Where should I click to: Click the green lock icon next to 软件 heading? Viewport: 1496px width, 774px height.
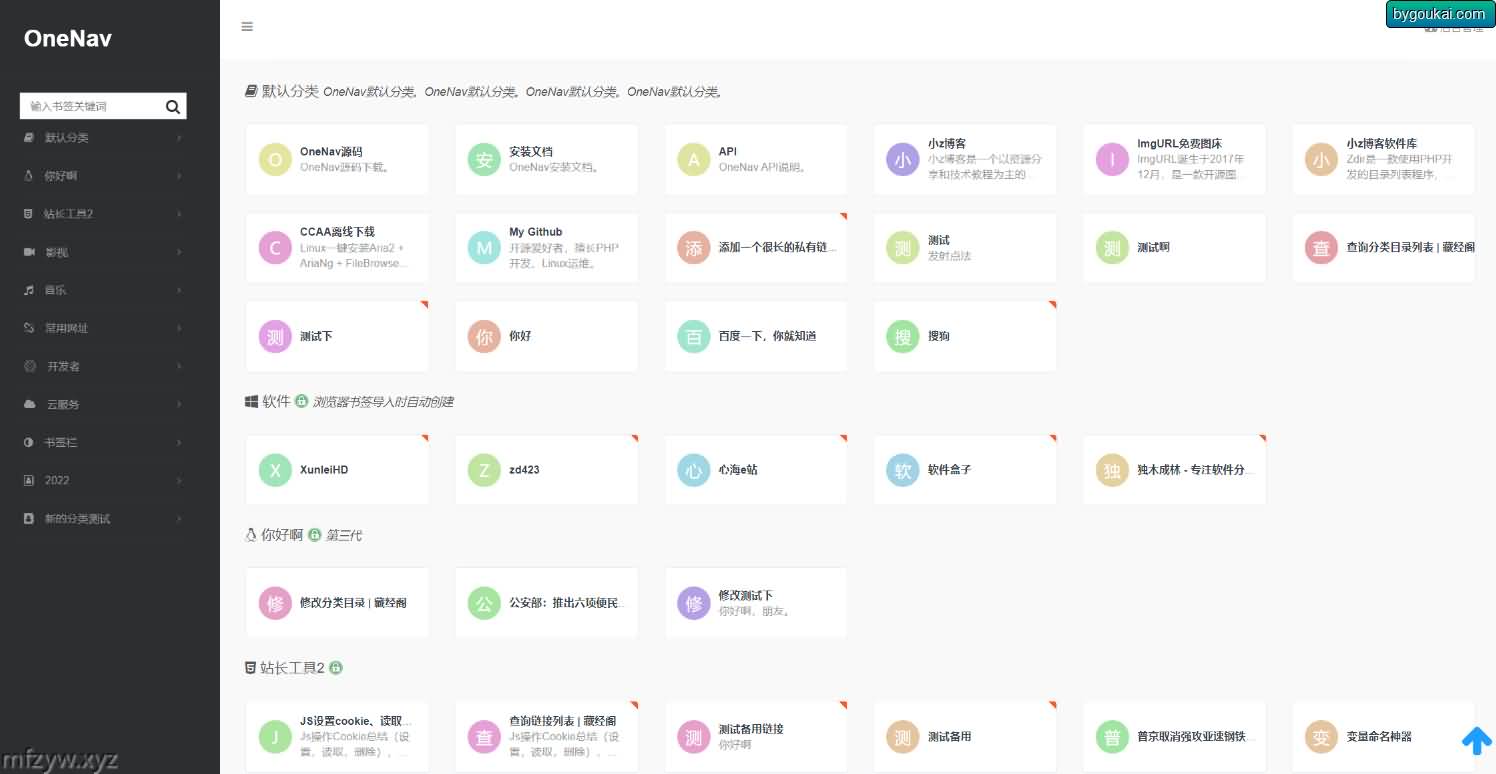click(x=301, y=401)
